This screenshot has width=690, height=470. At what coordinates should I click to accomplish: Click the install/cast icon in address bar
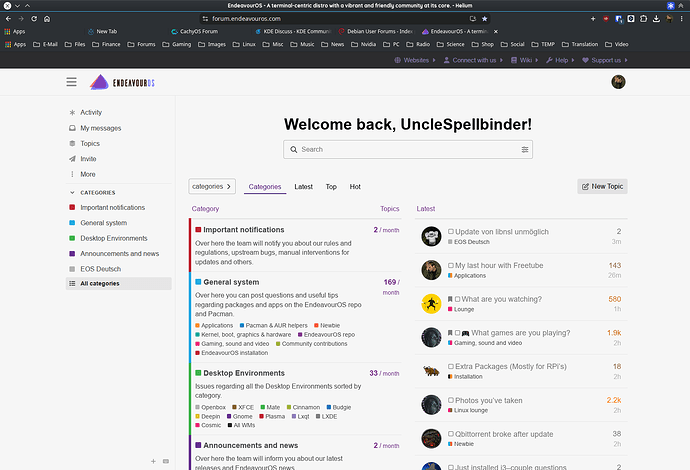coord(473,18)
